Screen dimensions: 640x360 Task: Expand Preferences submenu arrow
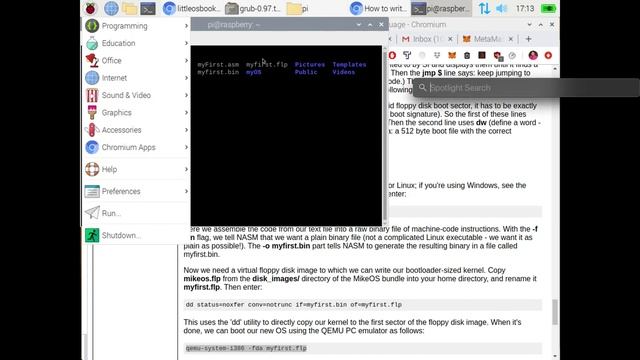186,191
